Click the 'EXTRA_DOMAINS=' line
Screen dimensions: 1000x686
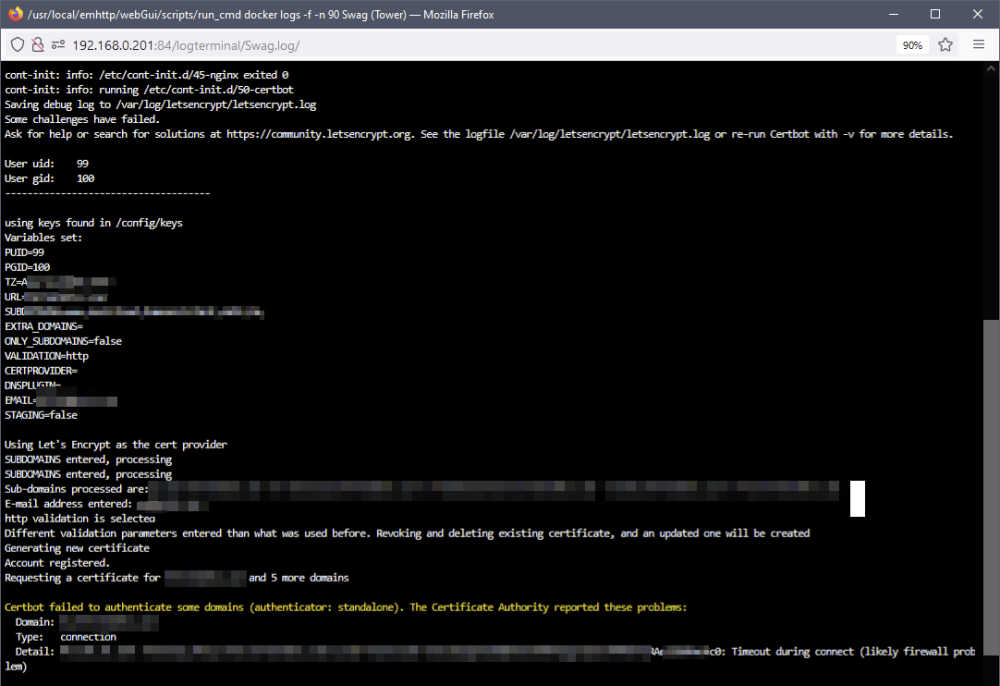pyautogui.click(x=43, y=326)
